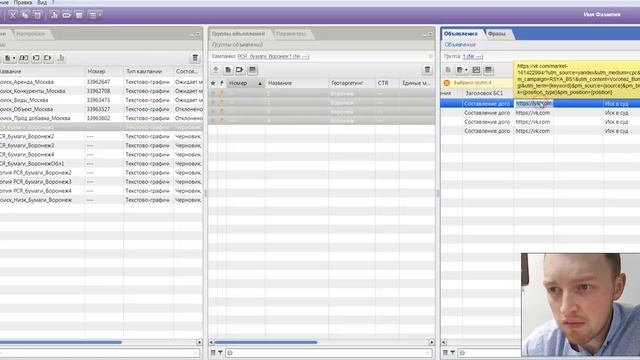The image size is (640, 360).
Task: Open the Вид menu
Action: (x=42, y=2)
